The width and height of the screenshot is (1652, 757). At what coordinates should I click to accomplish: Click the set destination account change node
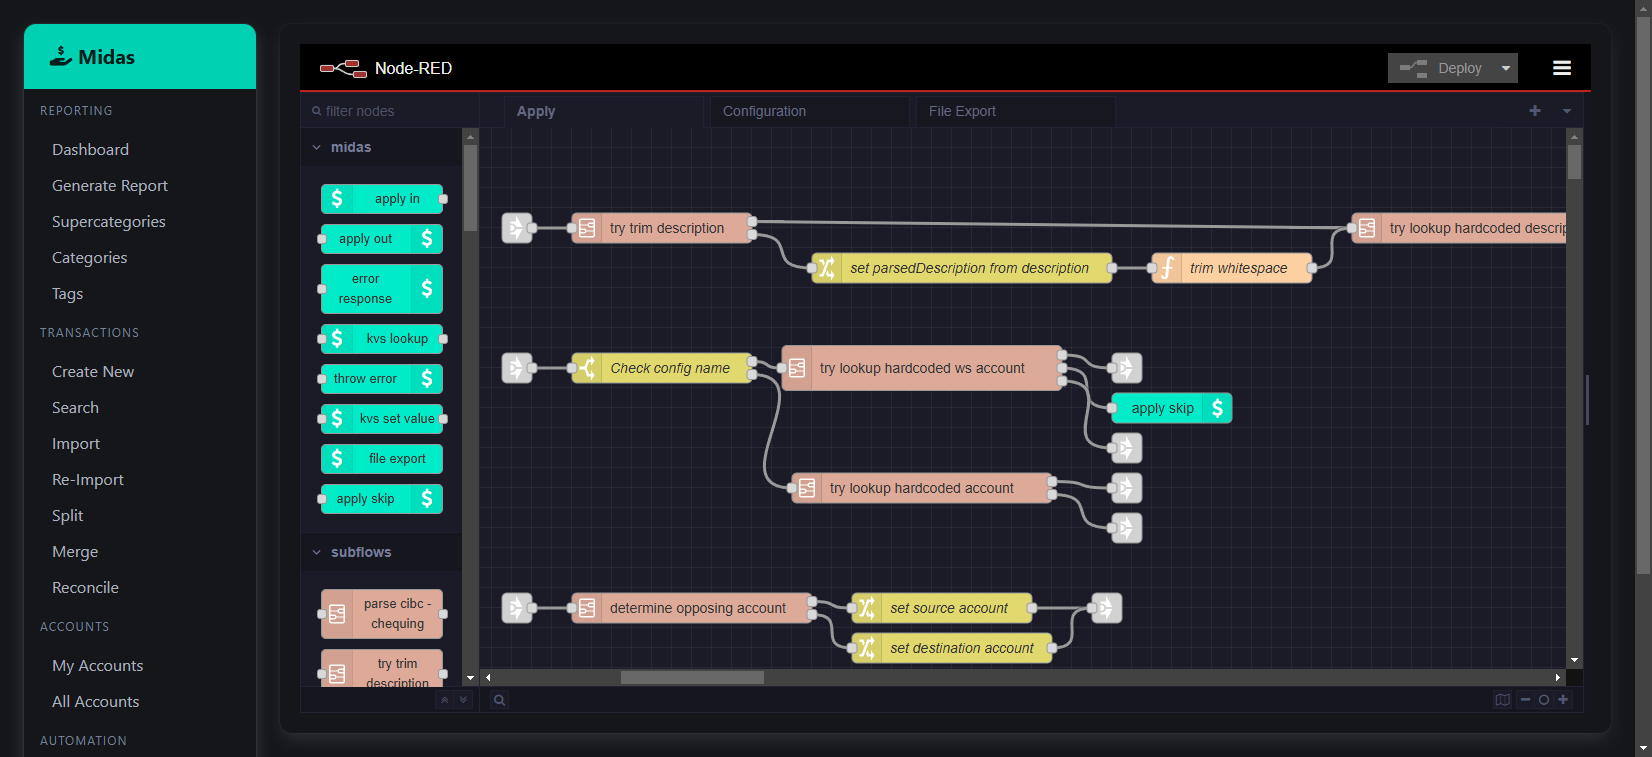pos(952,648)
